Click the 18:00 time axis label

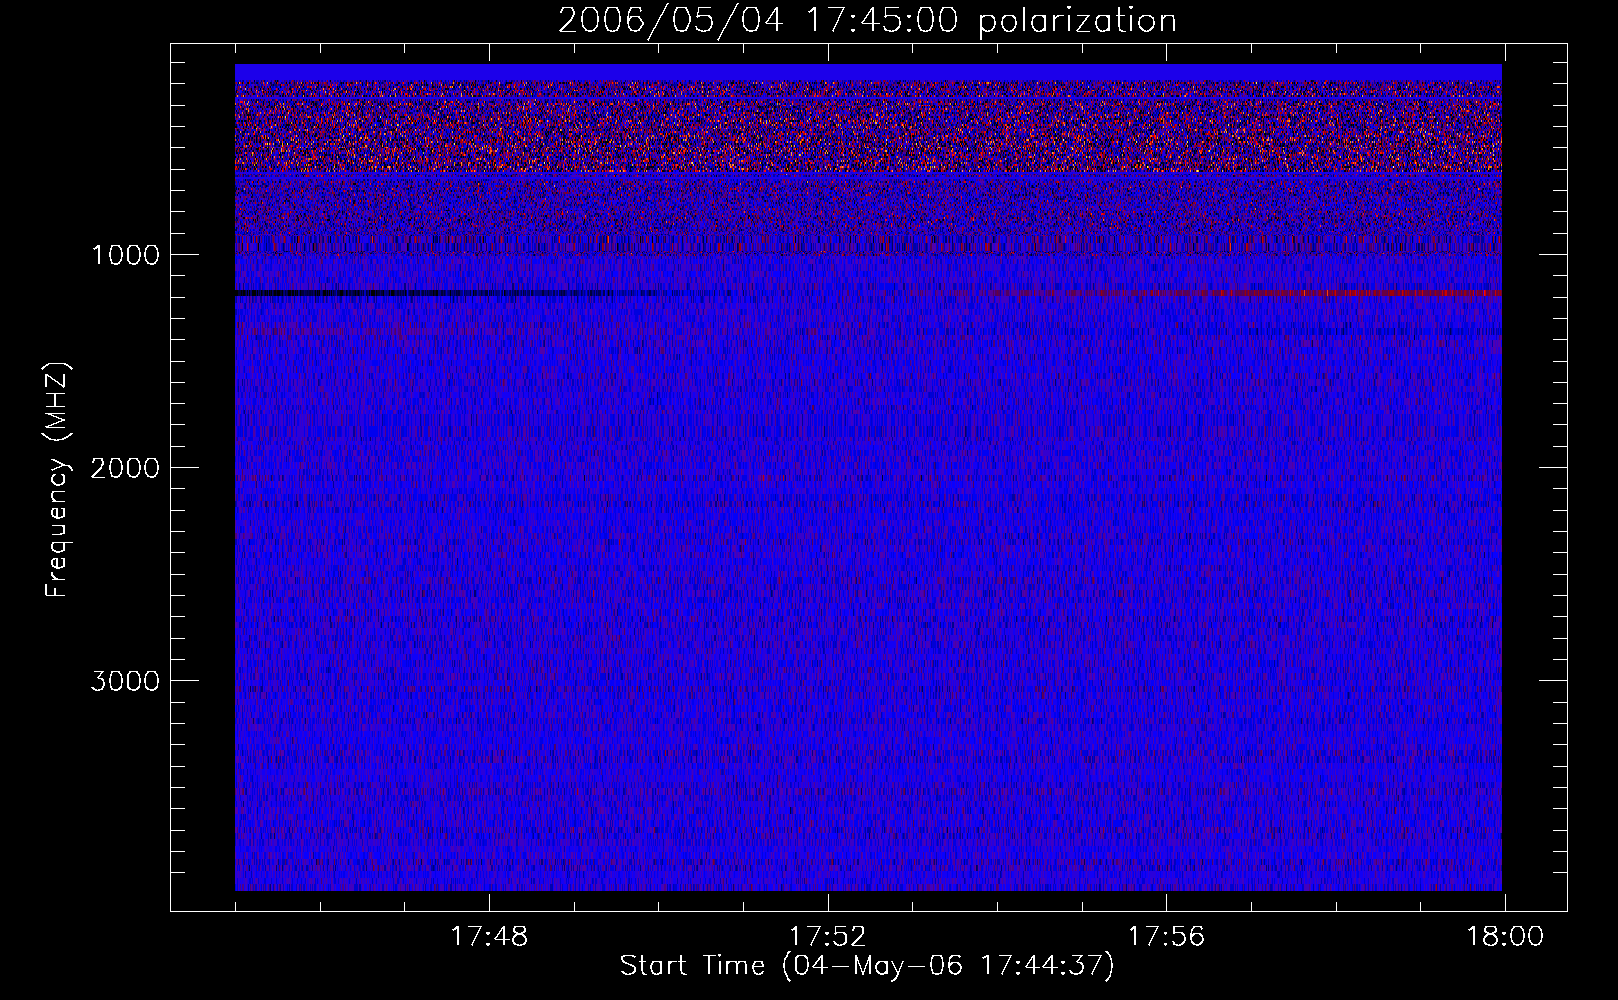point(1505,937)
